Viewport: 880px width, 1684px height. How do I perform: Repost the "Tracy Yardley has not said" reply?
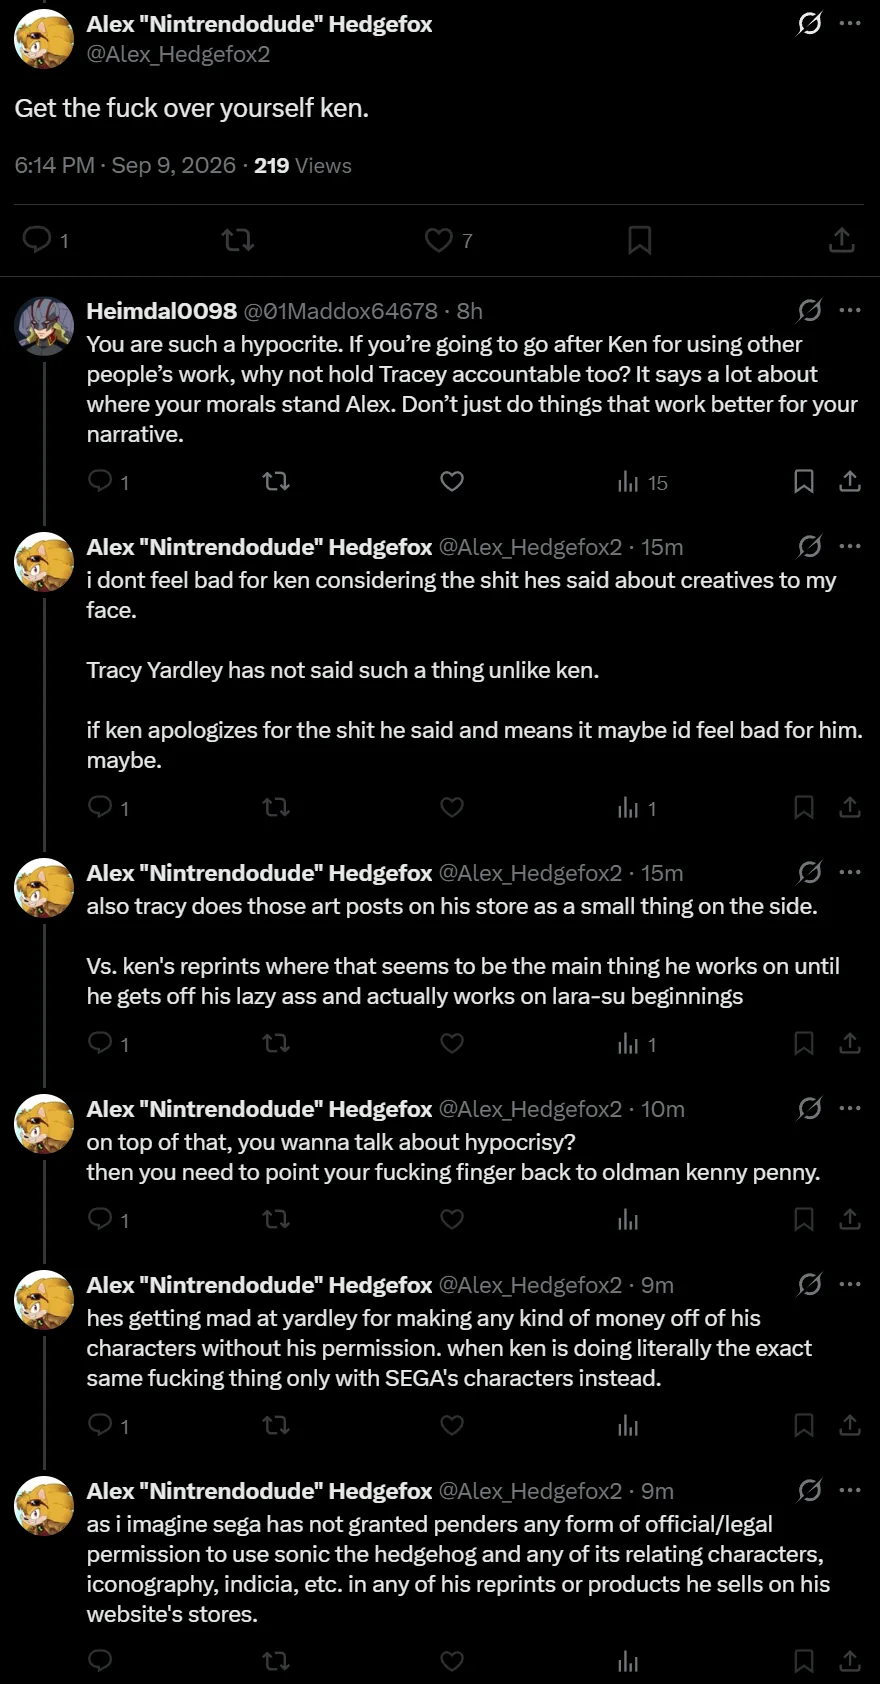(276, 807)
